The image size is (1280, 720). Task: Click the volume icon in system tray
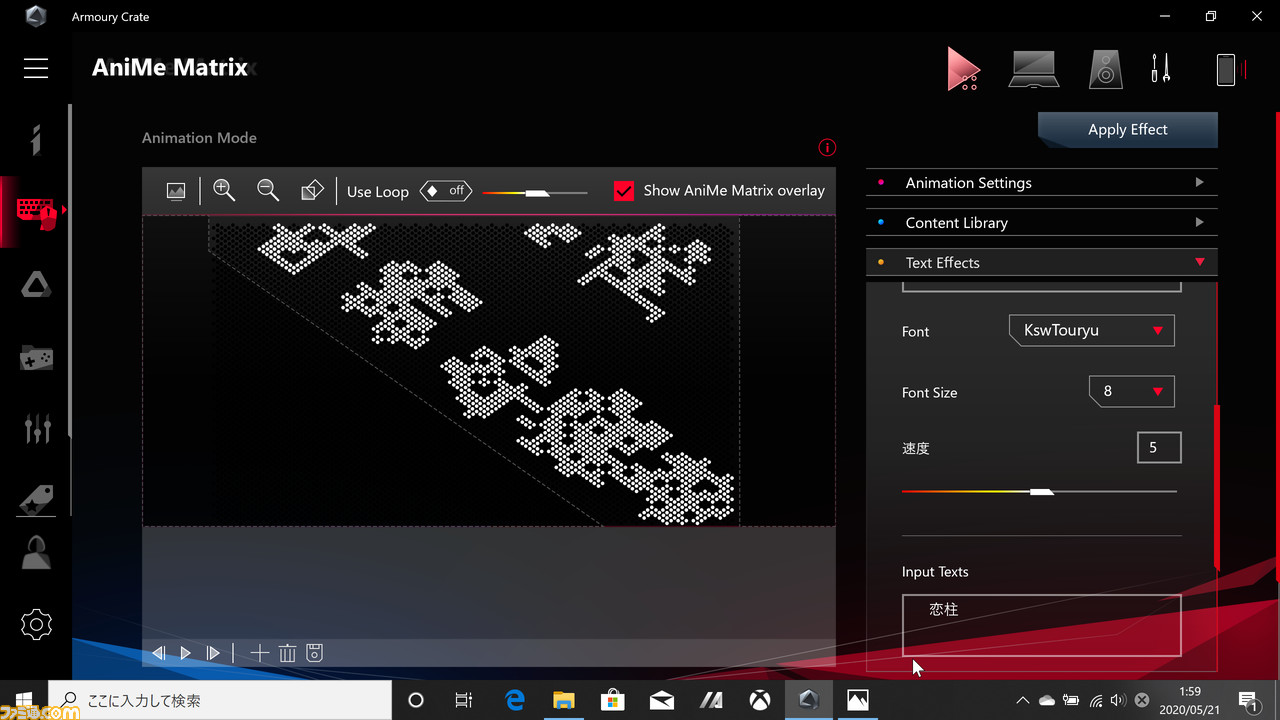click(x=1118, y=701)
